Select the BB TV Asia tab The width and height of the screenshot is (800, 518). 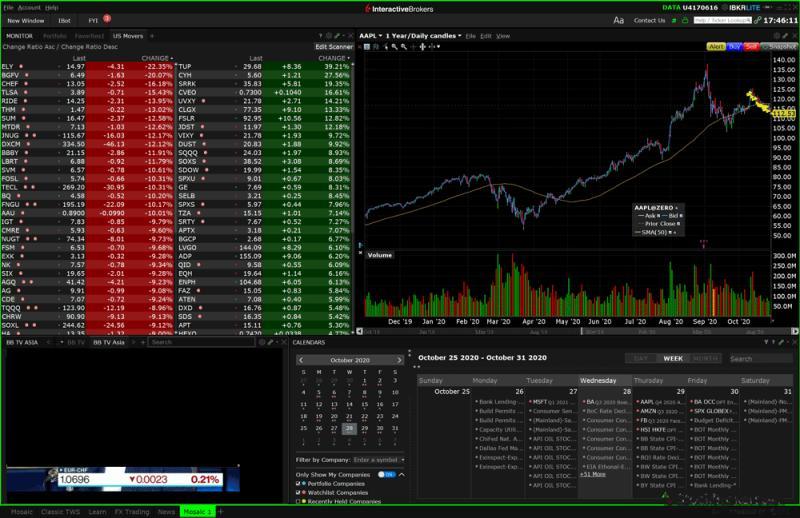point(109,342)
